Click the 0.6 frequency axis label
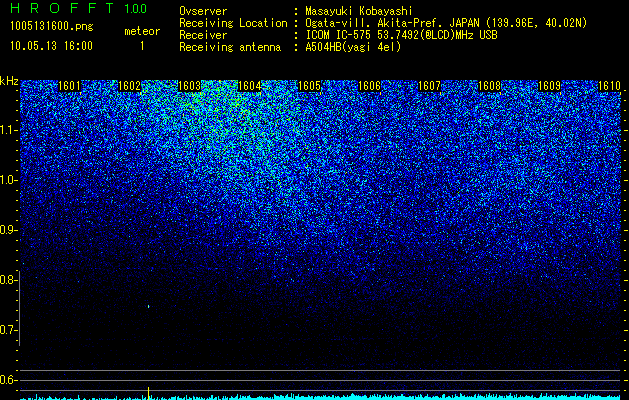The width and height of the screenshot is (629, 400). 8,380
